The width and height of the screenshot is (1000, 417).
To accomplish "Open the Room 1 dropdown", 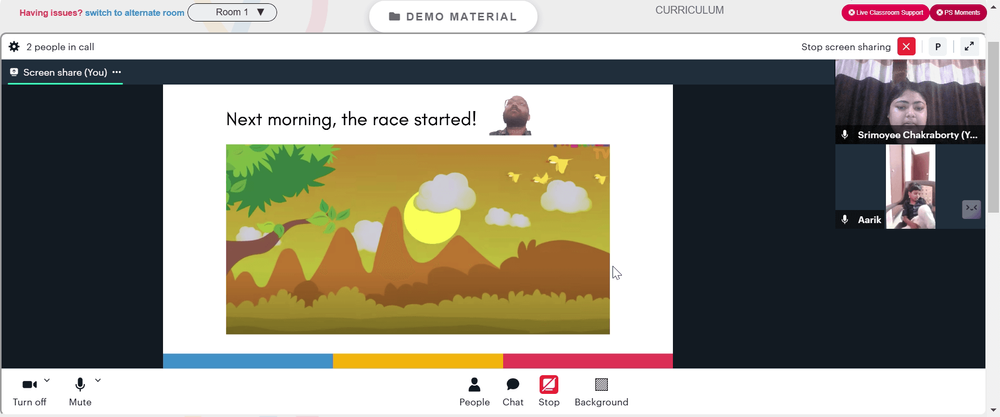I will 232,12.
